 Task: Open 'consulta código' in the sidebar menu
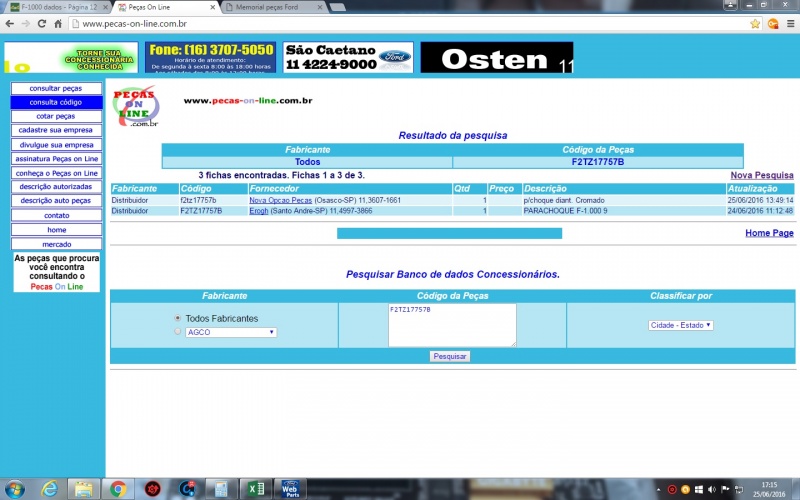(x=56, y=102)
